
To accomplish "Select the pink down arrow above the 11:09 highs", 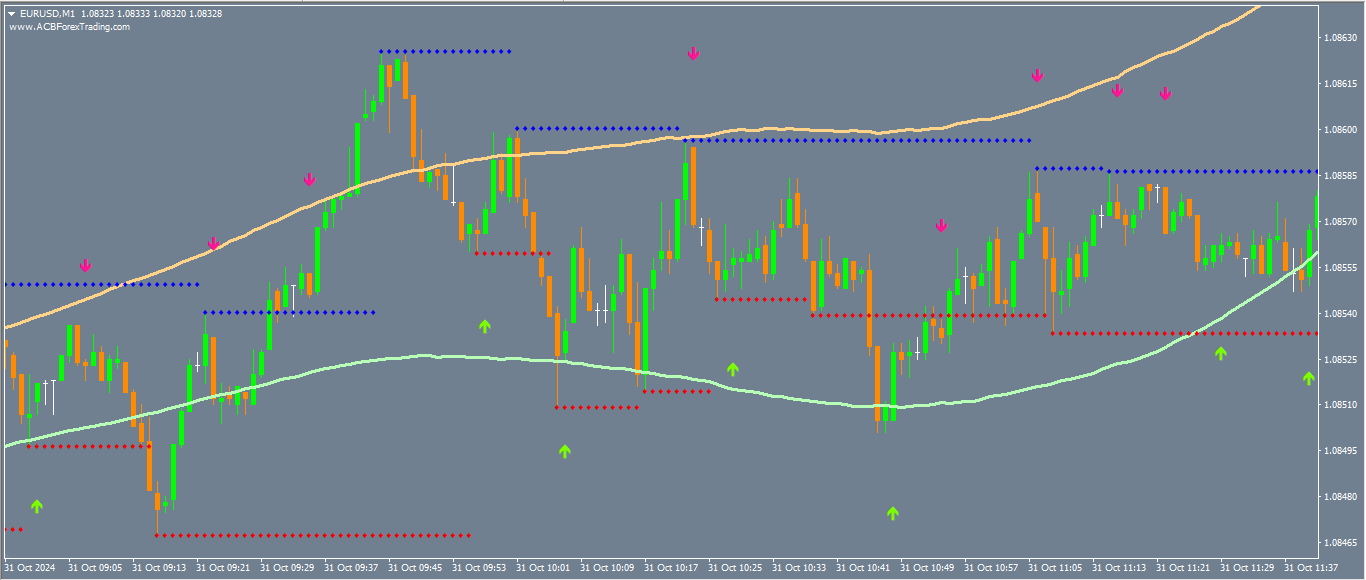I will [x=1117, y=90].
